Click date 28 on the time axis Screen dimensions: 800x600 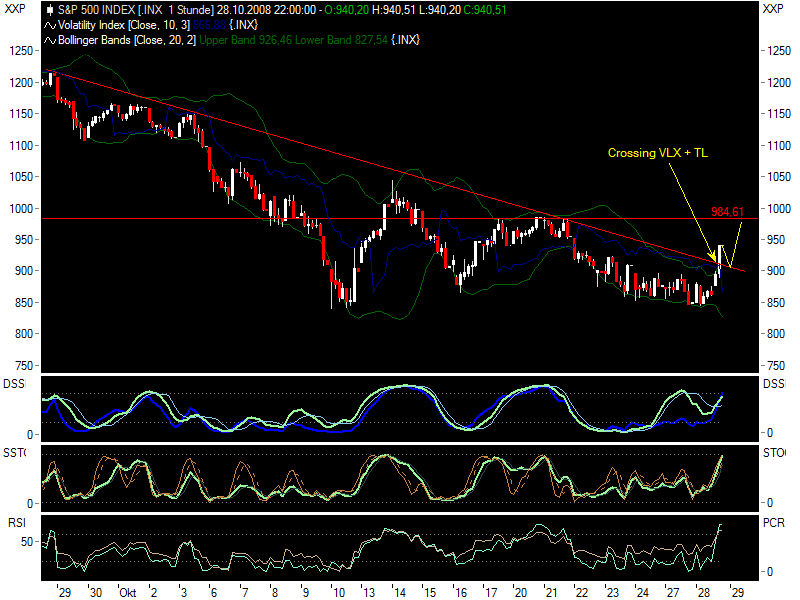pos(704,593)
